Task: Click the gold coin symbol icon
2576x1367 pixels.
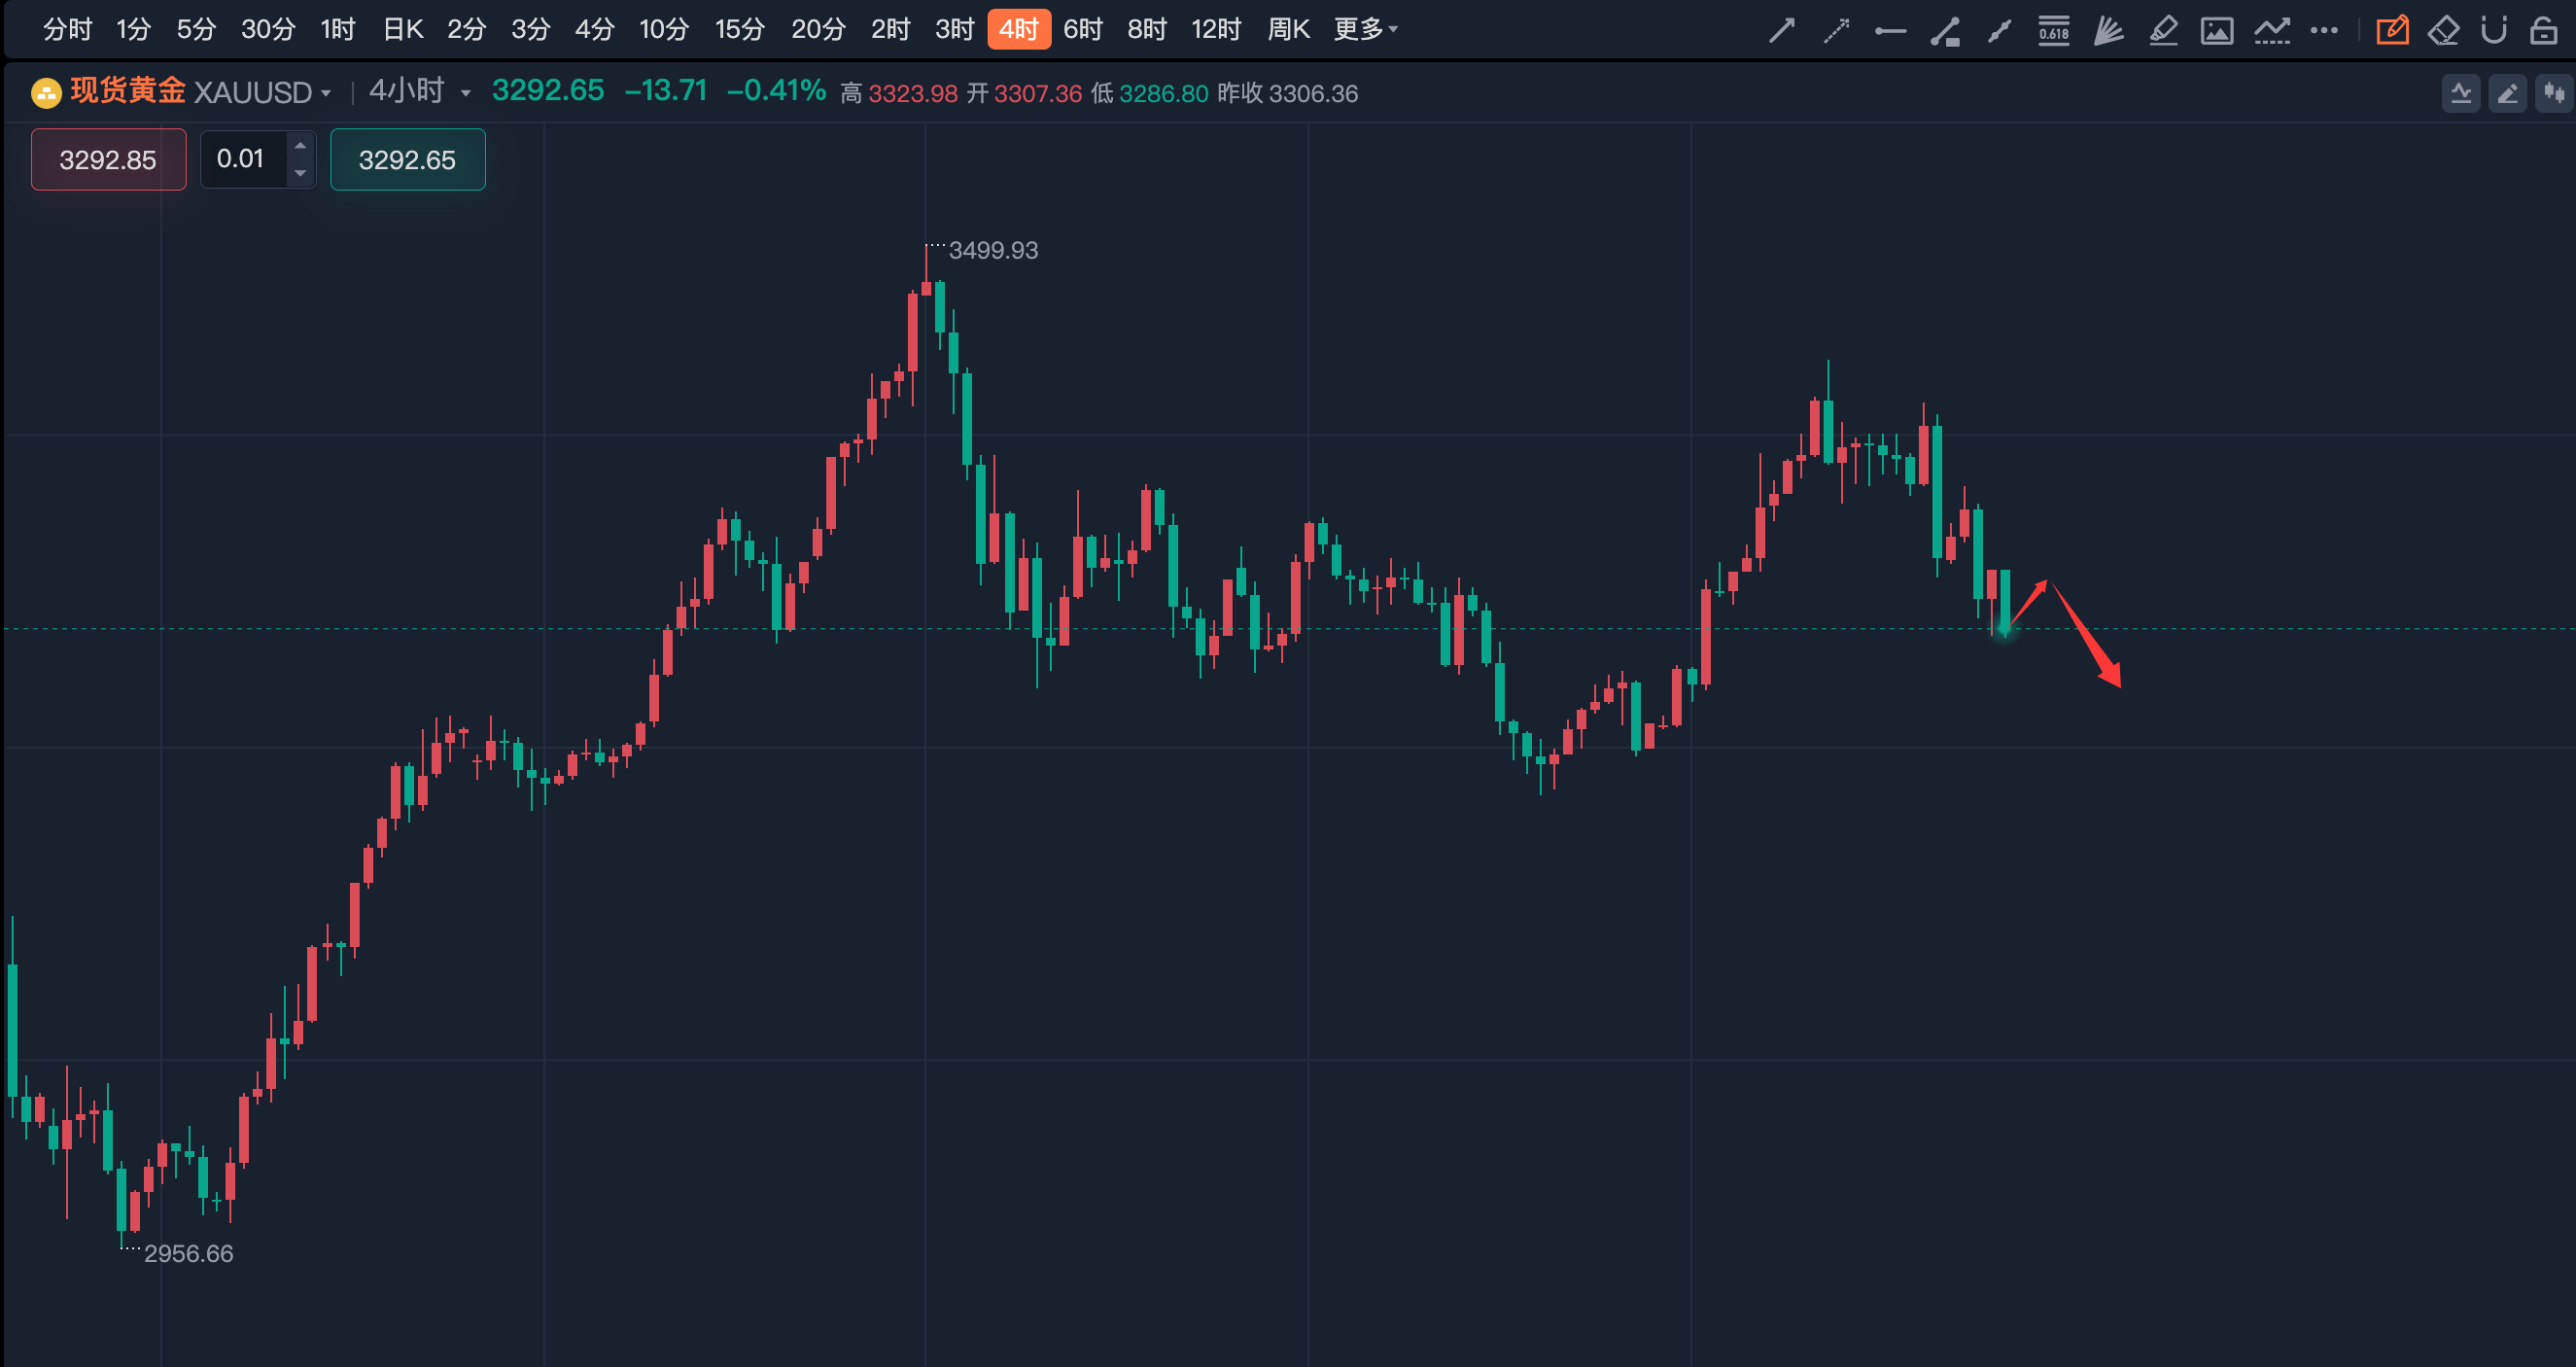Action: 46,93
